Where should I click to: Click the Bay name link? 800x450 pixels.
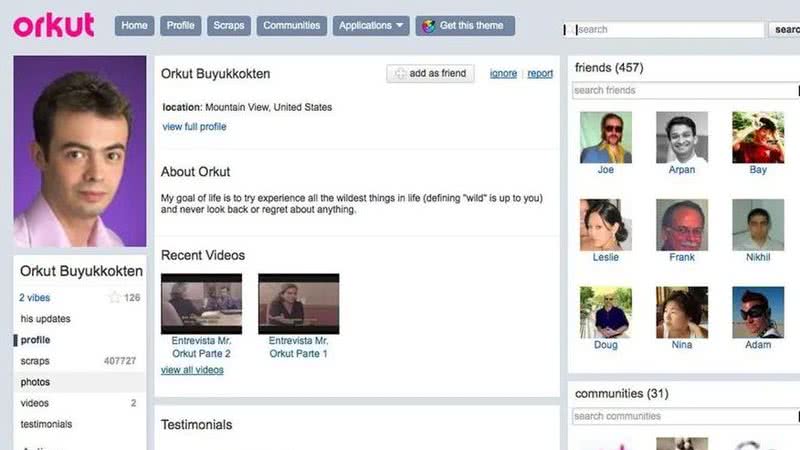pos(758,170)
